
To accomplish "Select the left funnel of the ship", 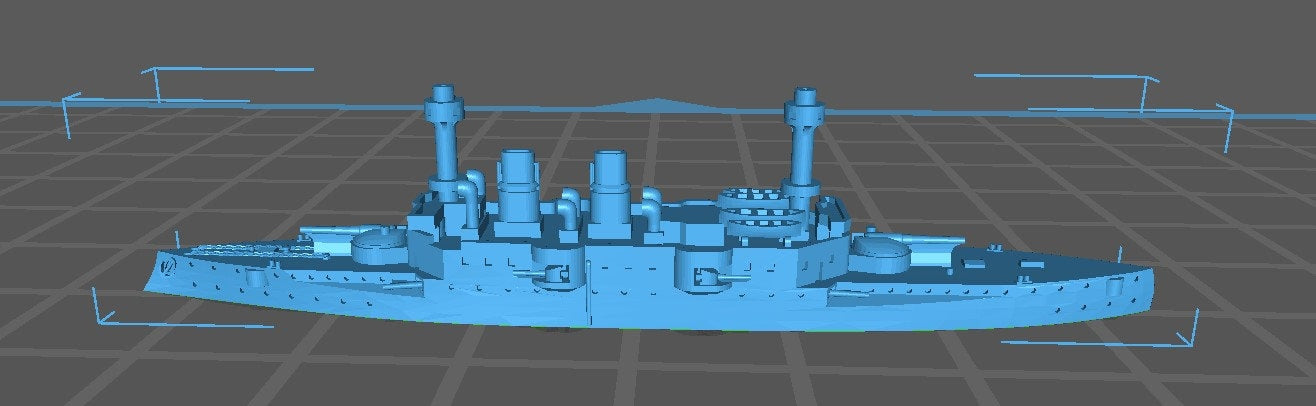I will point(518,185).
